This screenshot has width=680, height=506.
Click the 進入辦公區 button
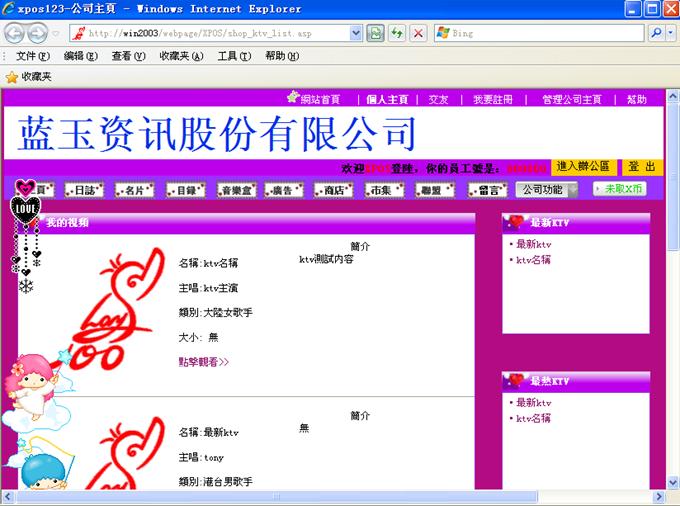(x=583, y=167)
